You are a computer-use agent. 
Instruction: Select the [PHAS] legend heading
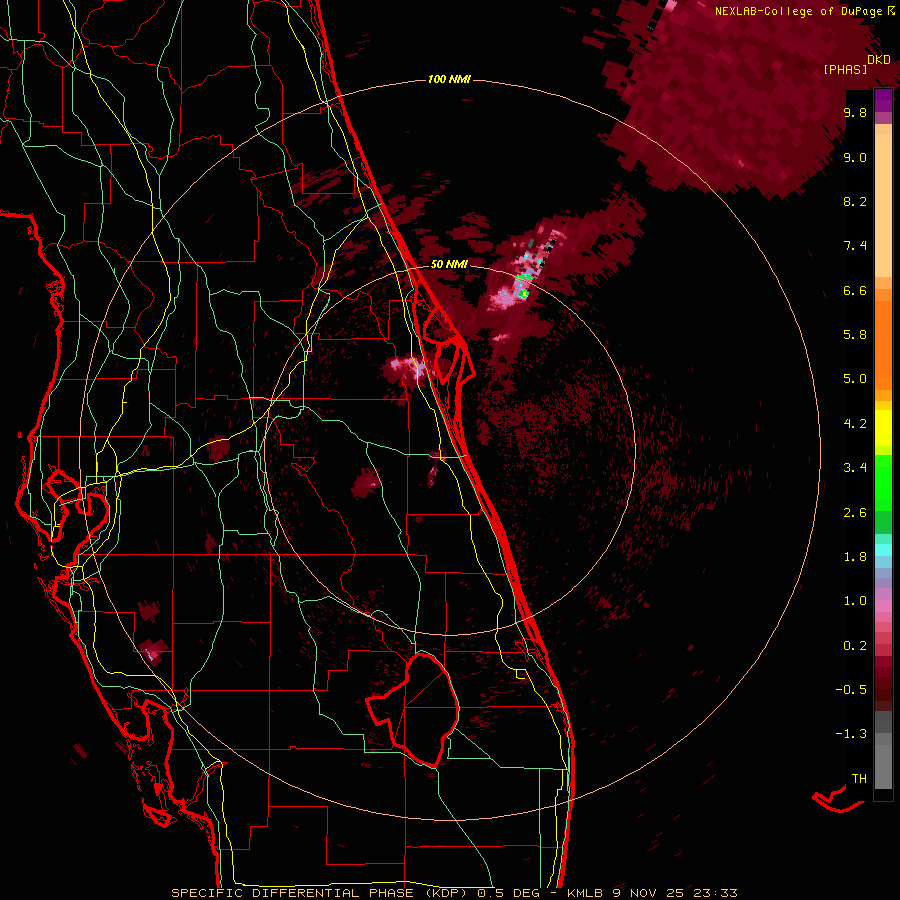click(845, 69)
